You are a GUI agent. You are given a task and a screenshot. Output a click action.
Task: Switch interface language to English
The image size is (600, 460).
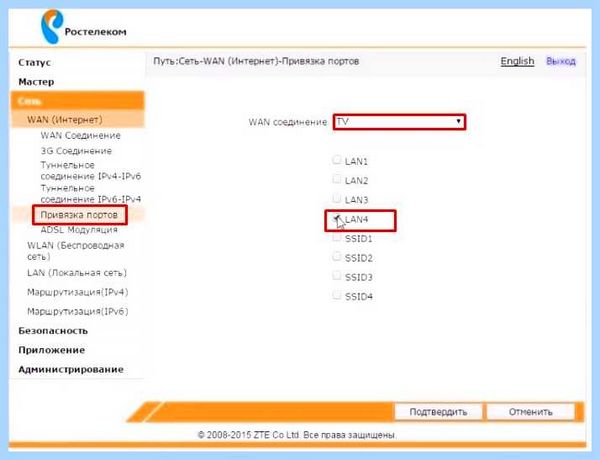click(x=517, y=61)
